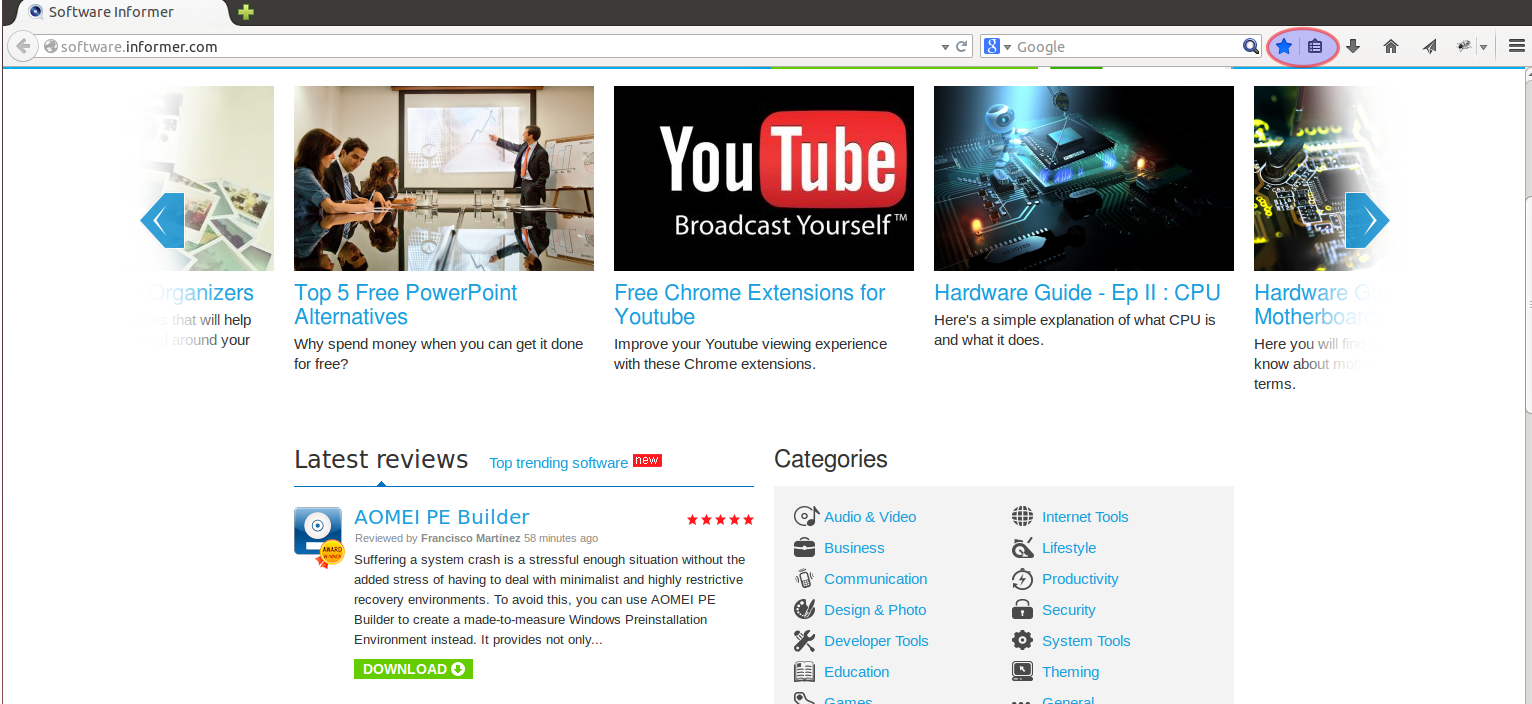The image size is (1532, 704).
Task: Open the AOMEI PE Builder review title
Action: point(442,517)
